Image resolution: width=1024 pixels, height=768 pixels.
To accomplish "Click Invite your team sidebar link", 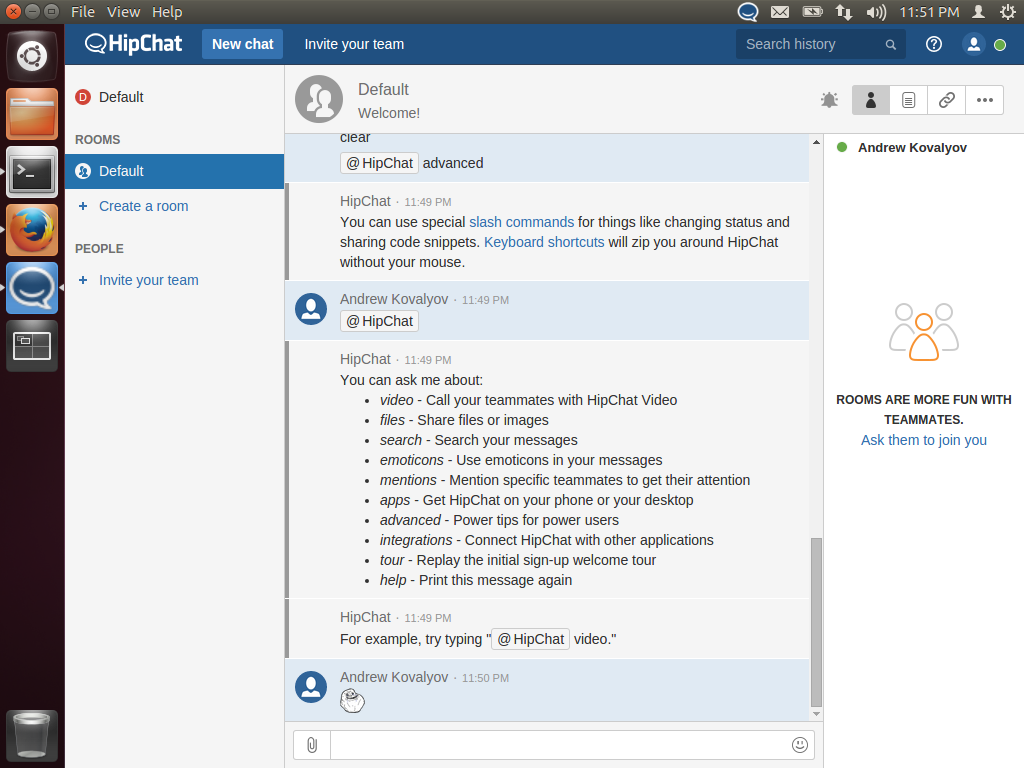I will [149, 280].
